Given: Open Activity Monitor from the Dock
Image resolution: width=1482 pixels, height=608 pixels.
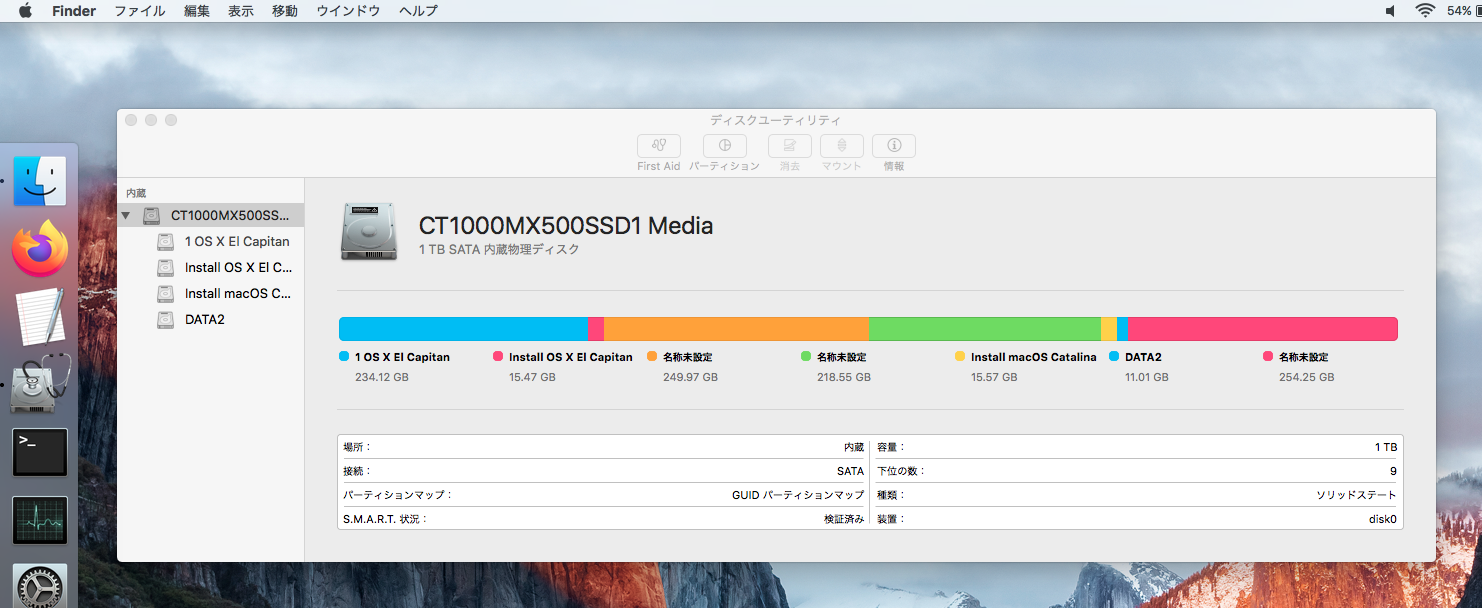Looking at the screenshot, I should tap(40, 520).
